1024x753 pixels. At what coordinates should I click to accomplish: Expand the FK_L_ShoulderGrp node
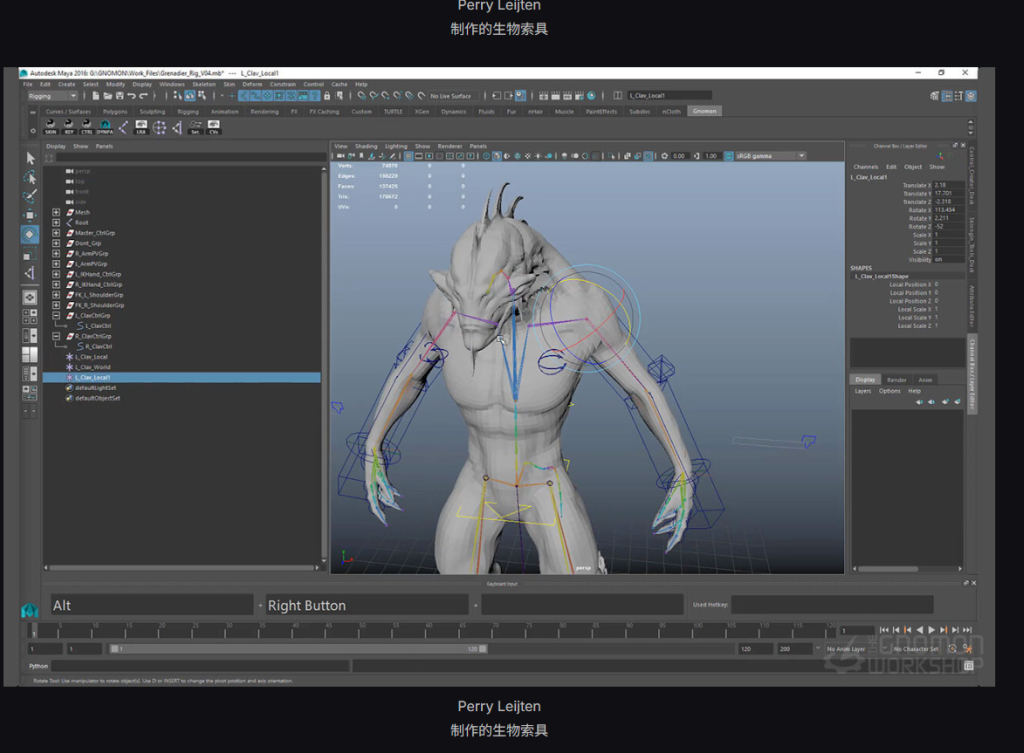click(56, 295)
